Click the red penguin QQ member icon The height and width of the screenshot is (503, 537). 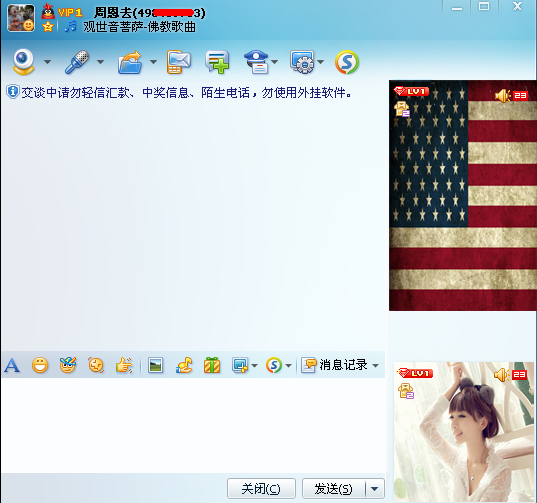click(48, 11)
